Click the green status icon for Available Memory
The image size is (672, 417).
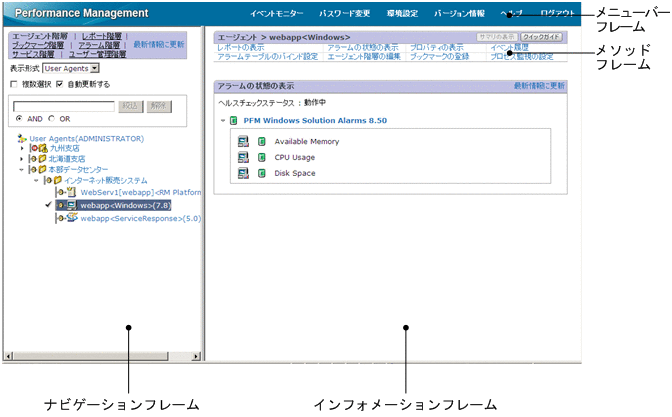click(262, 141)
